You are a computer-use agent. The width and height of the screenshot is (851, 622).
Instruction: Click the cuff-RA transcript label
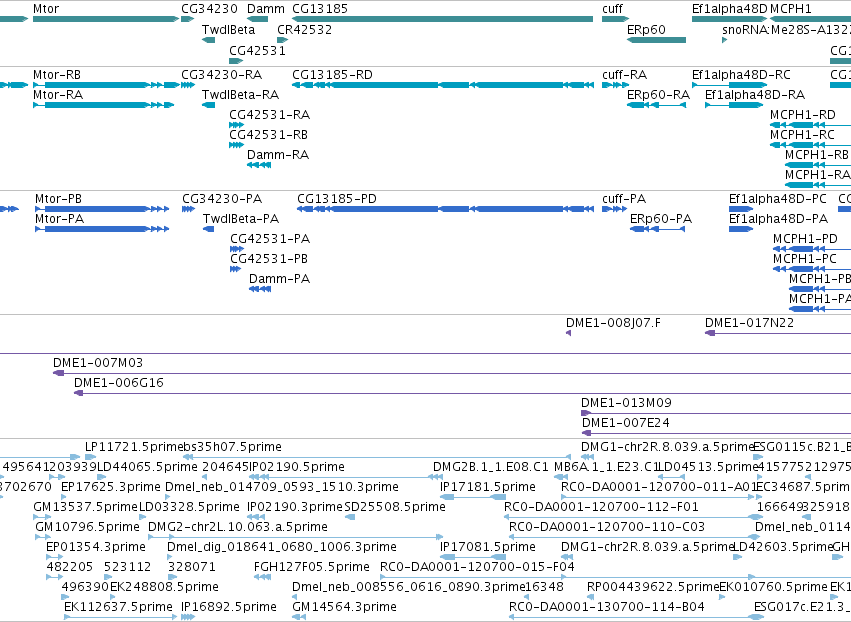pos(624,75)
